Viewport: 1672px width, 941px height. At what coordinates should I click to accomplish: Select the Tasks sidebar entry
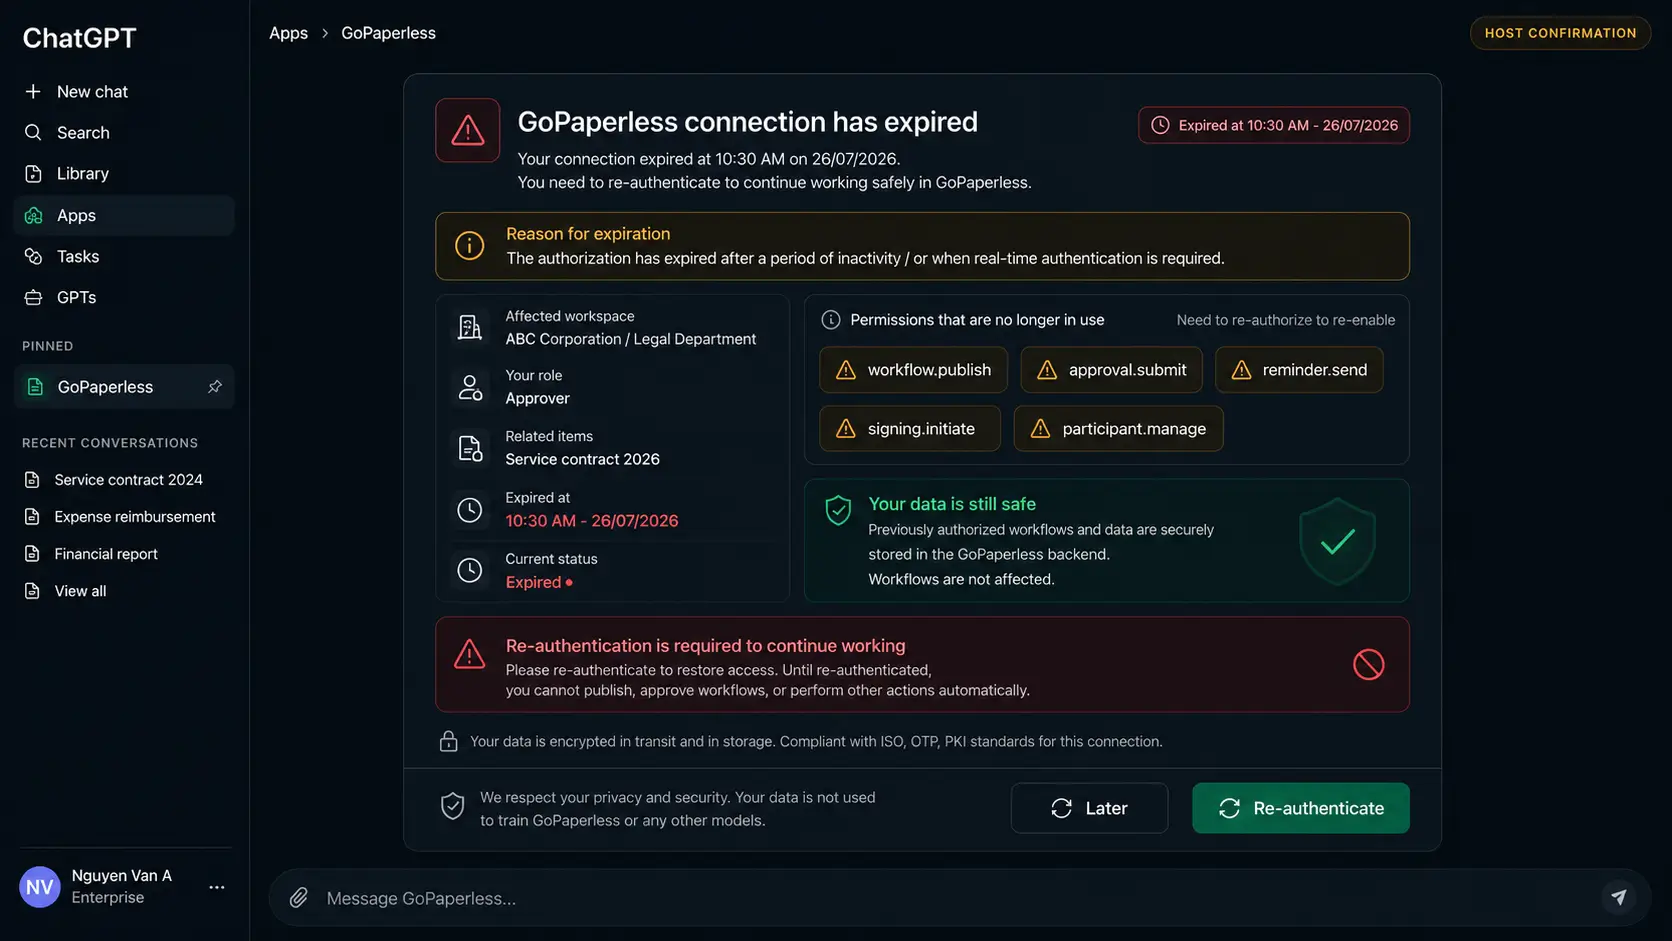coord(124,256)
